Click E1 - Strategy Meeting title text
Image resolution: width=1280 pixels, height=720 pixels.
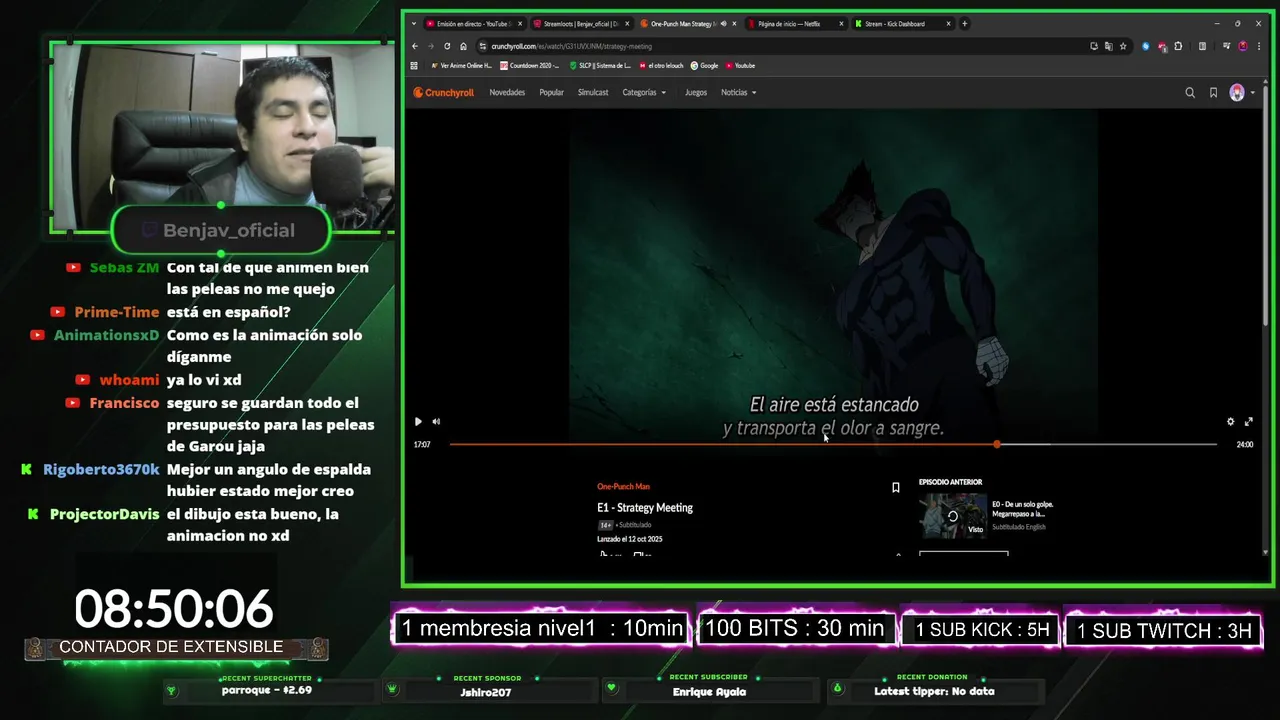coord(645,508)
